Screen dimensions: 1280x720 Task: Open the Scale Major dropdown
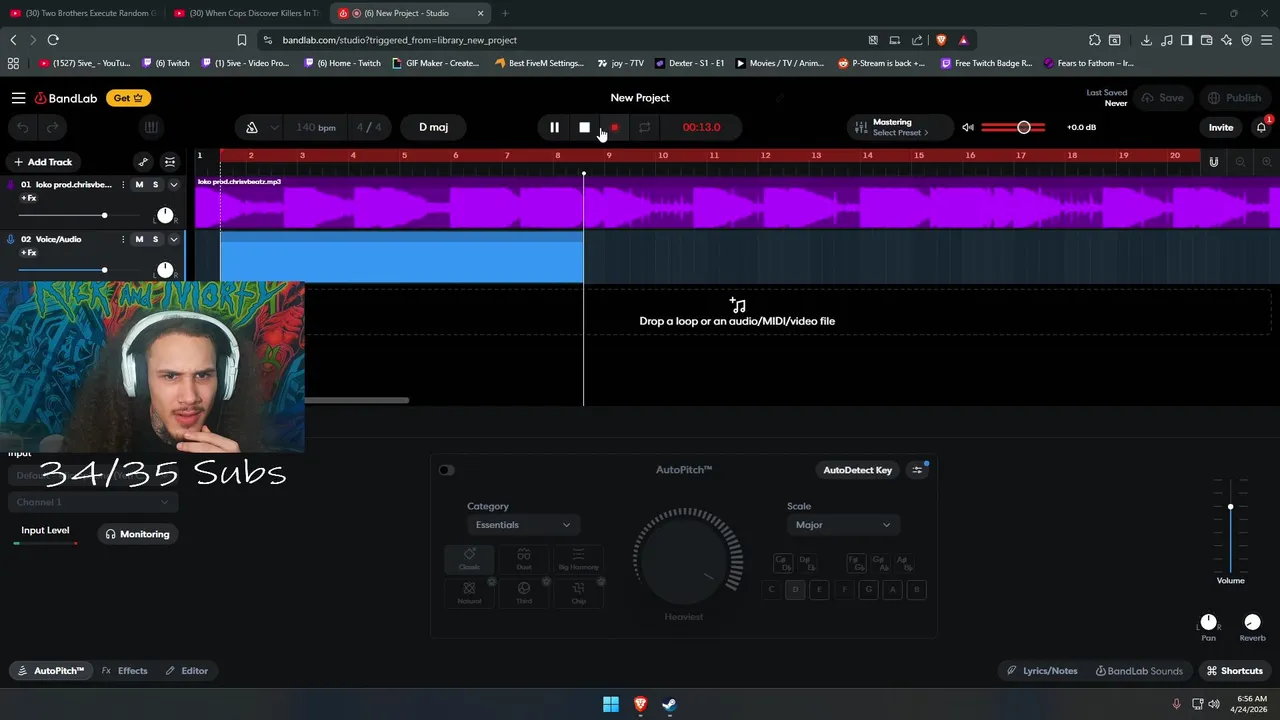pyautogui.click(x=843, y=525)
